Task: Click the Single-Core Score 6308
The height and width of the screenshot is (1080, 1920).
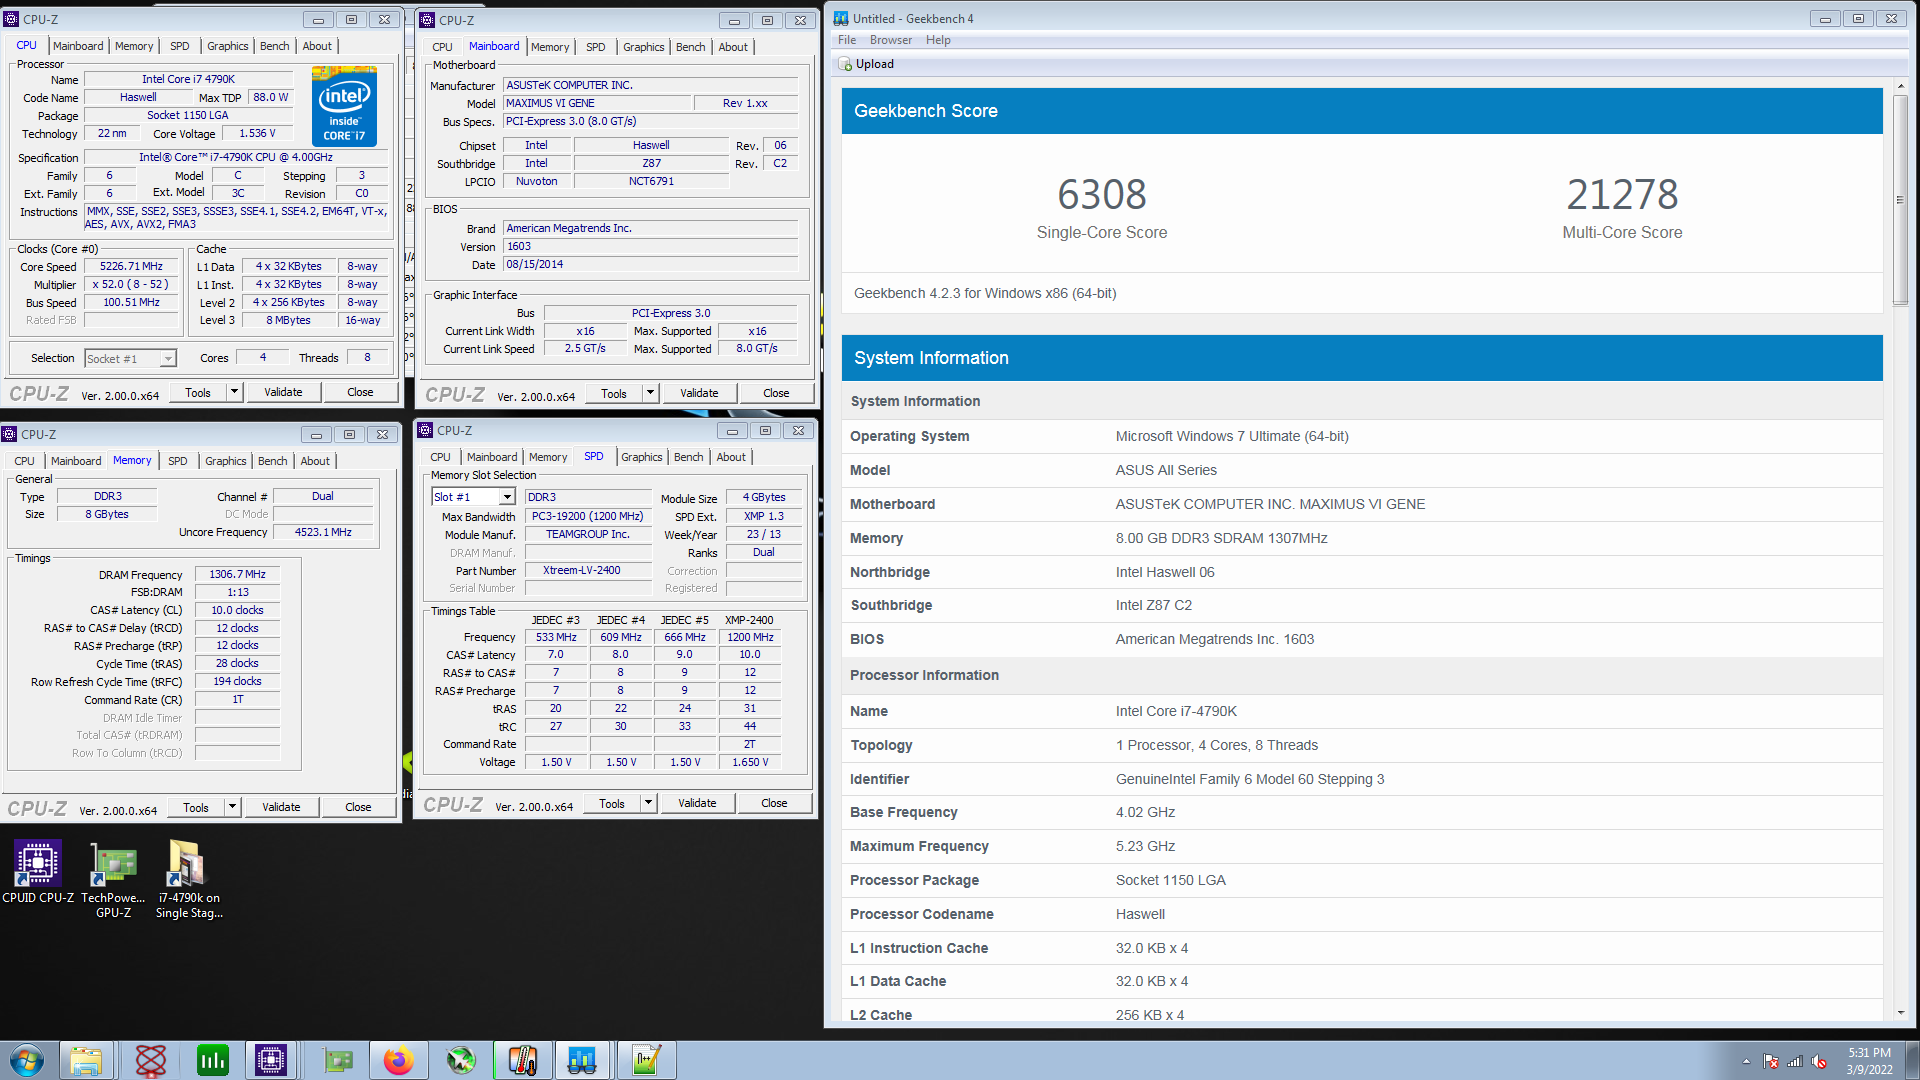Action: point(1102,195)
